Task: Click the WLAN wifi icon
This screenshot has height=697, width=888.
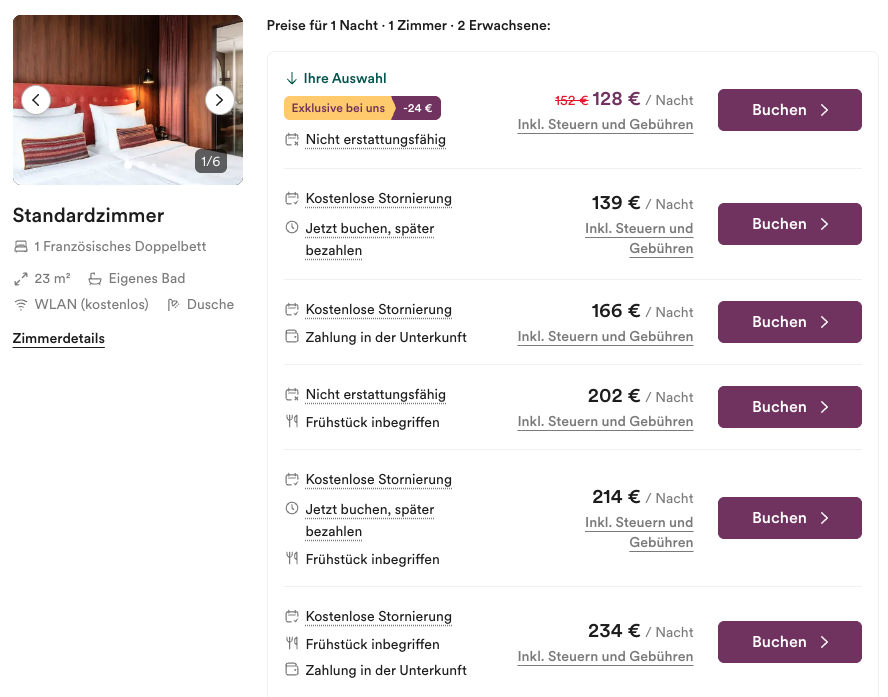Action: (21, 305)
